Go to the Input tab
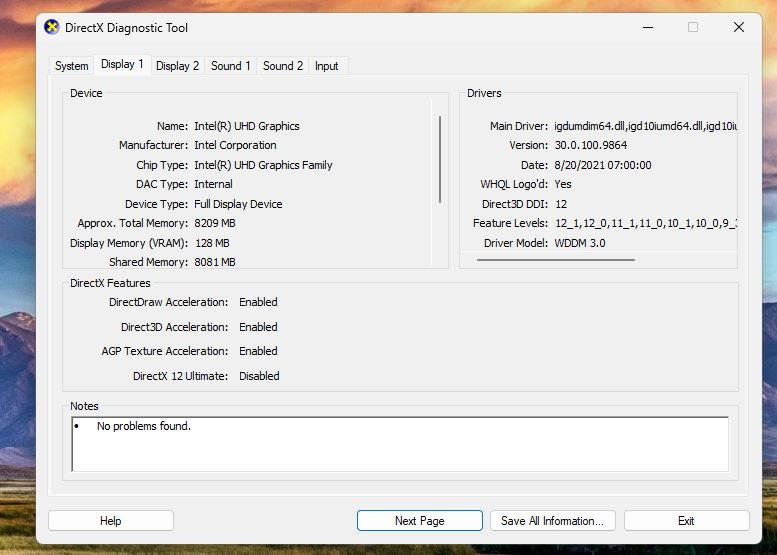Viewport: 777px width, 555px height. [327, 66]
